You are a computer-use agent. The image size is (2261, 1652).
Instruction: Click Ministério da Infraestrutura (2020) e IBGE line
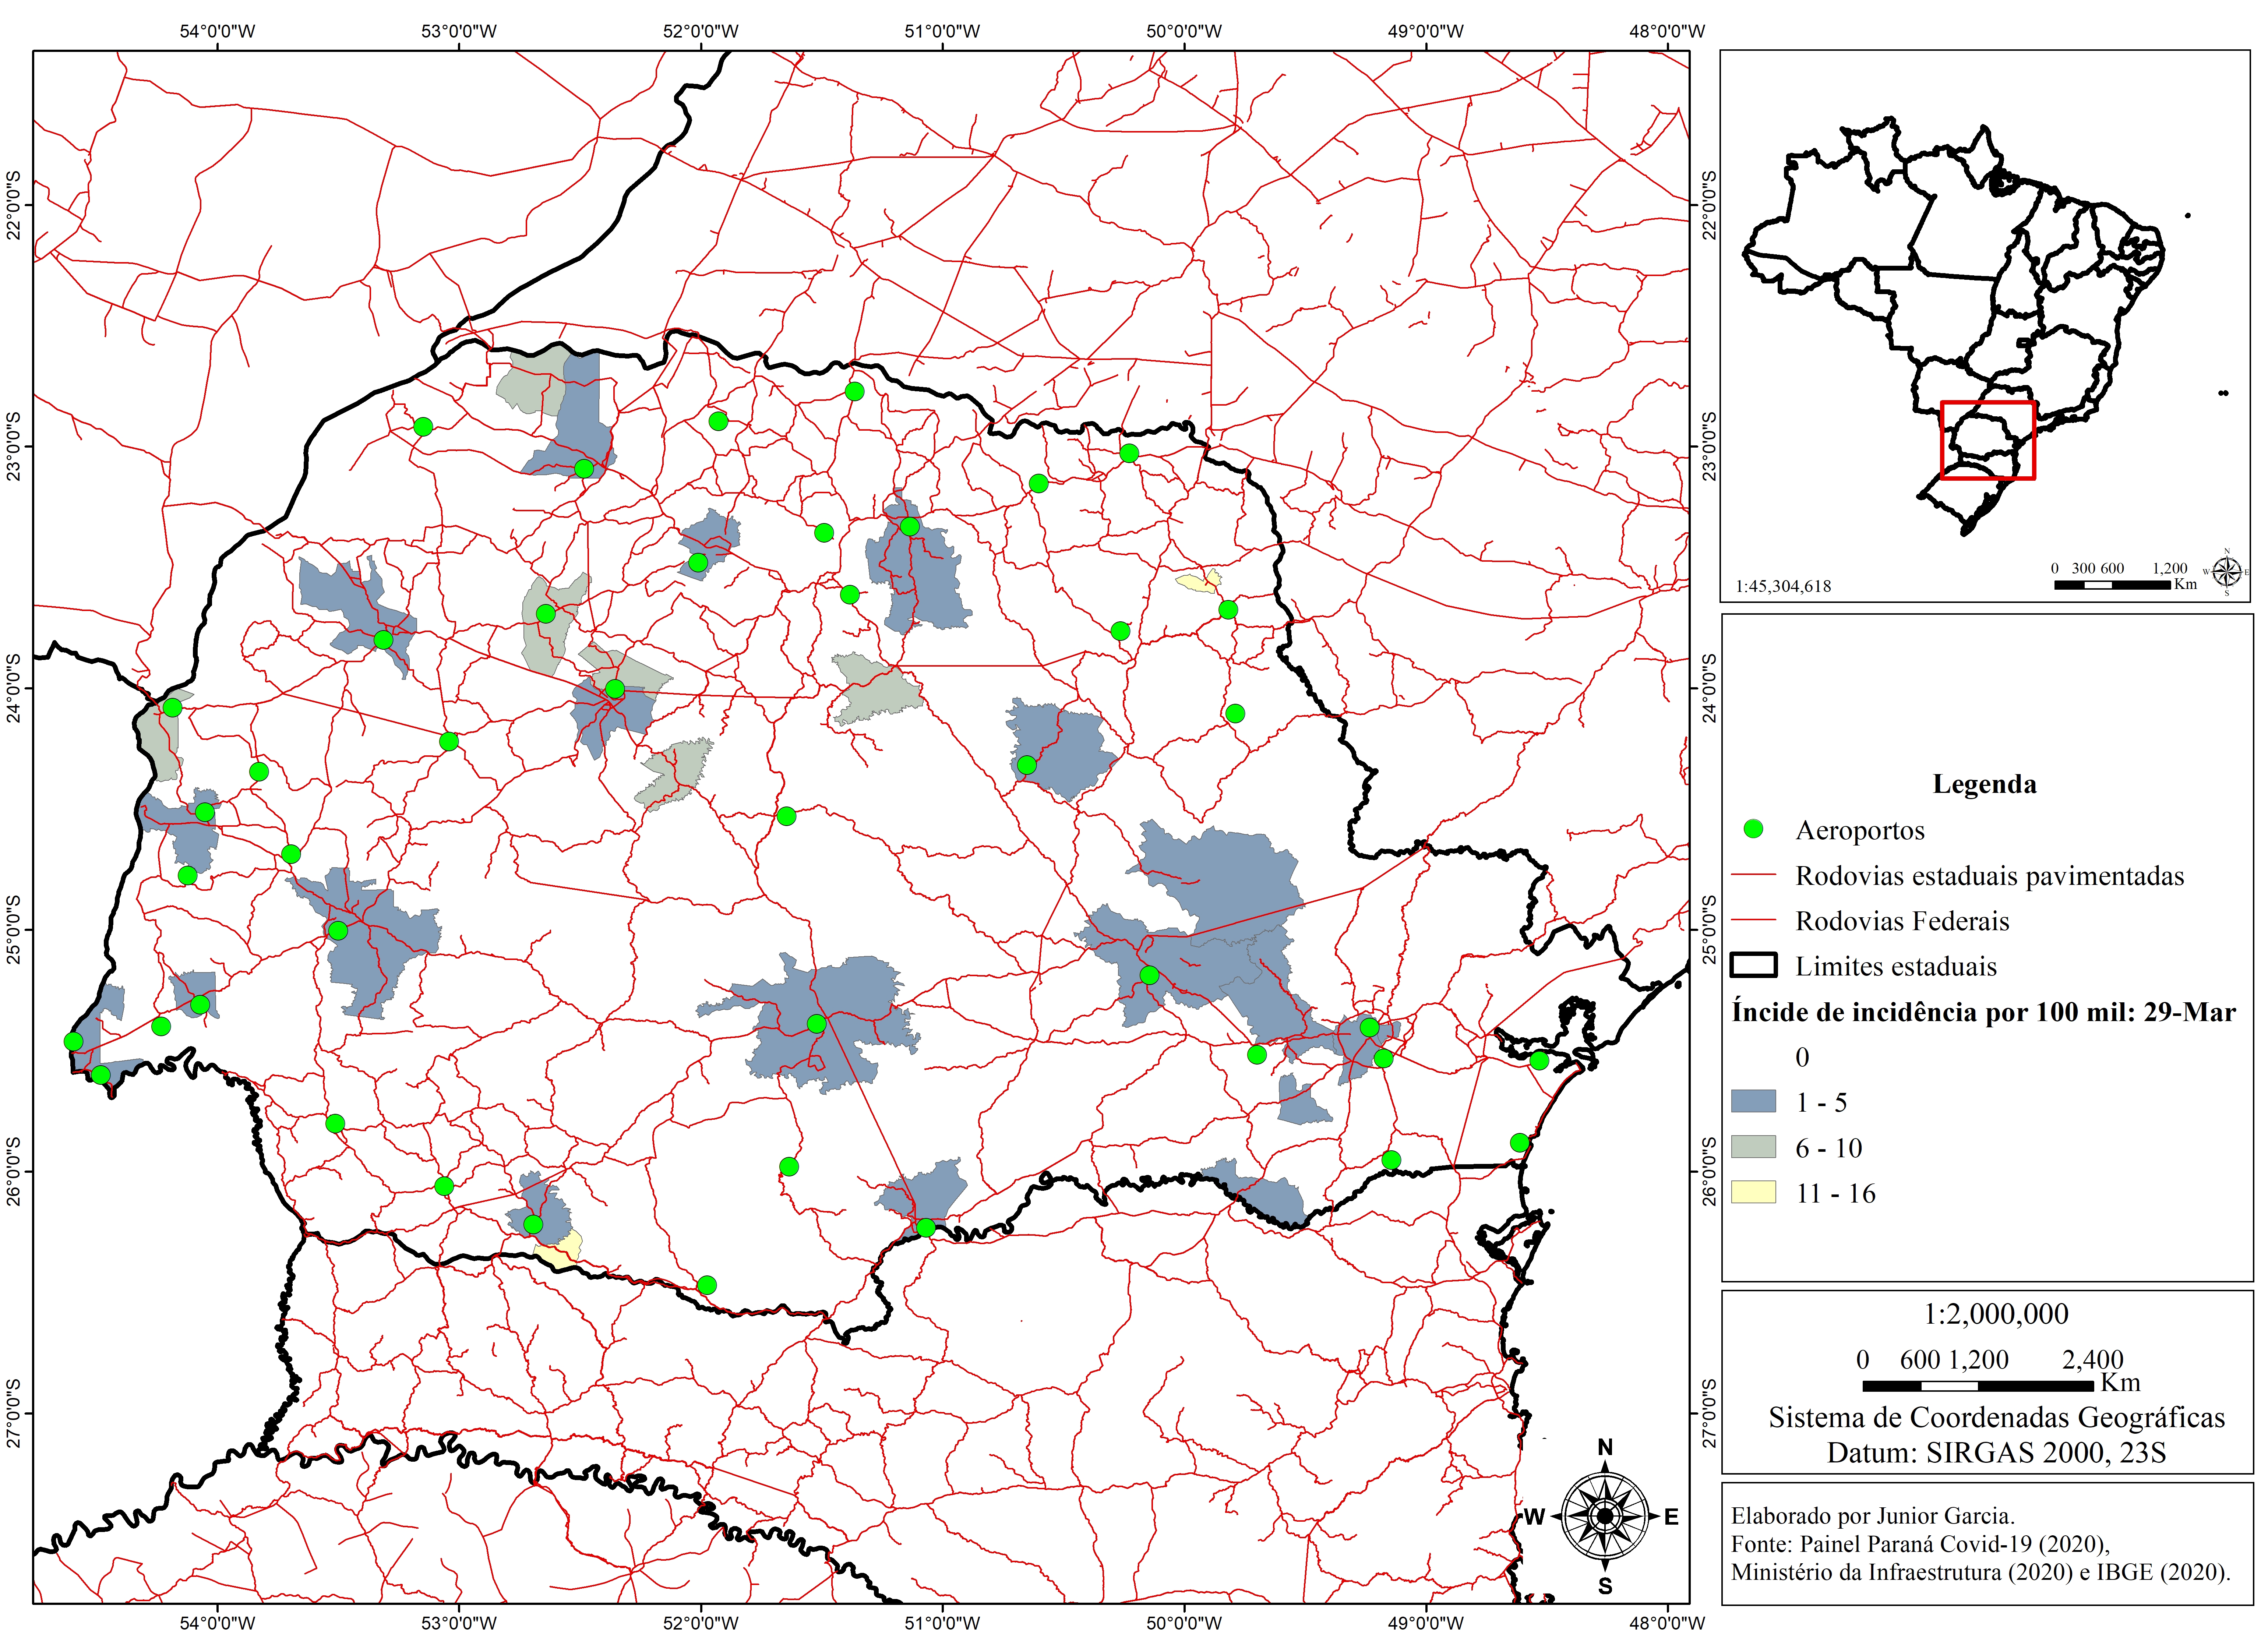tap(1980, 1572)
